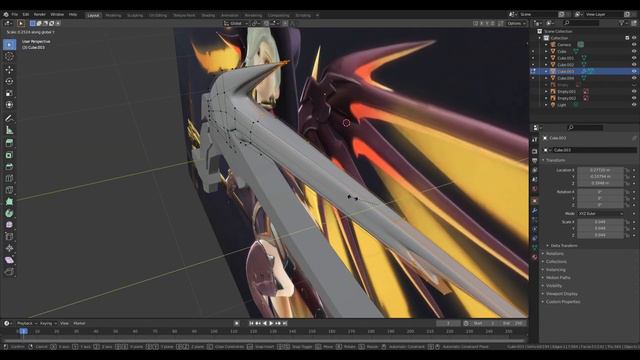This screenshot has height=360, width=640.
Task: Activate the 3D Cursor tool
Action: (x=9, y=56)
